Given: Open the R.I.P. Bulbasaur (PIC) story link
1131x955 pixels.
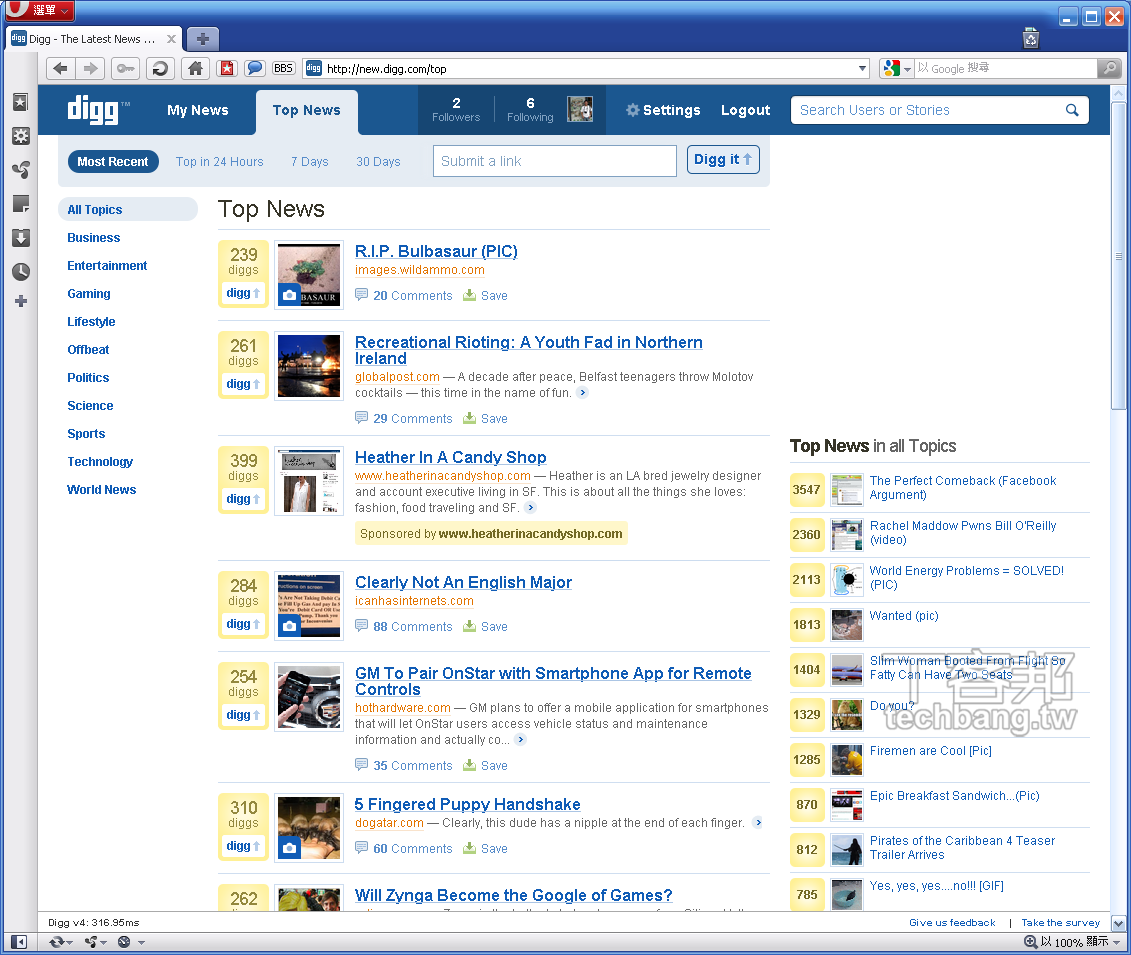Looking at the screenshot, I should [436, 251].
